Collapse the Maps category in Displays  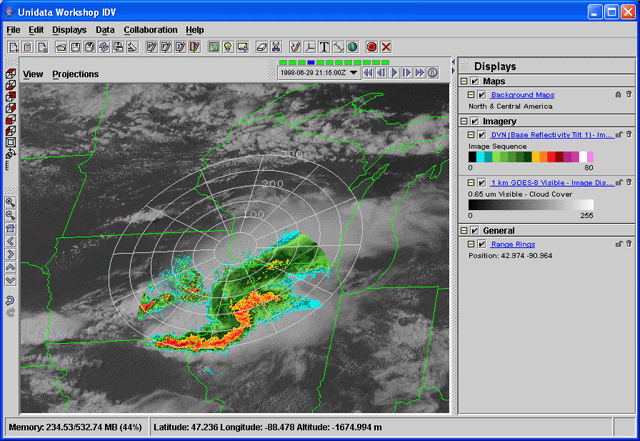tap(464, 81)
